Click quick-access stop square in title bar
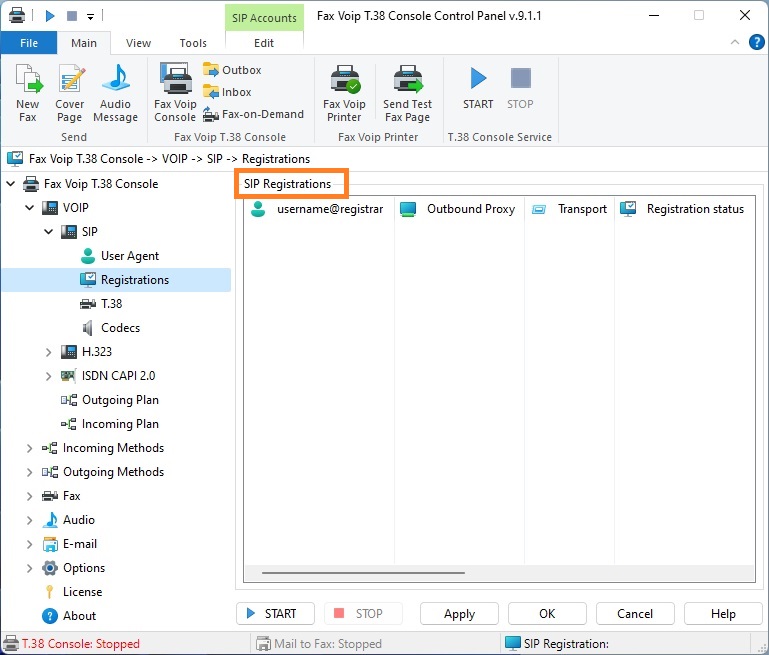The image size is (769, 655). point(72,16)
